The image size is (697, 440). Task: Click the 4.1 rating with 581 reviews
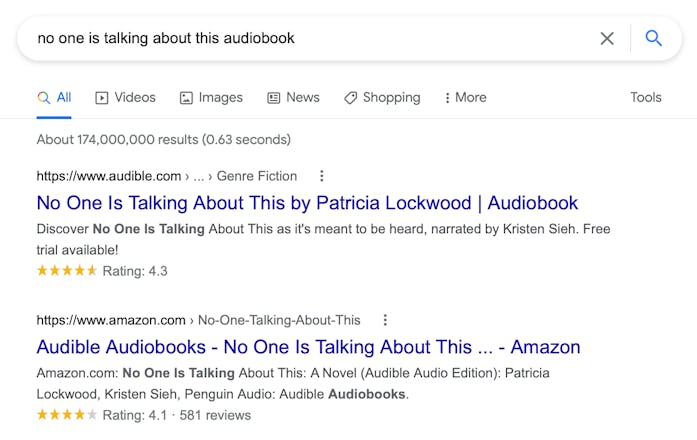pos(144,414)
